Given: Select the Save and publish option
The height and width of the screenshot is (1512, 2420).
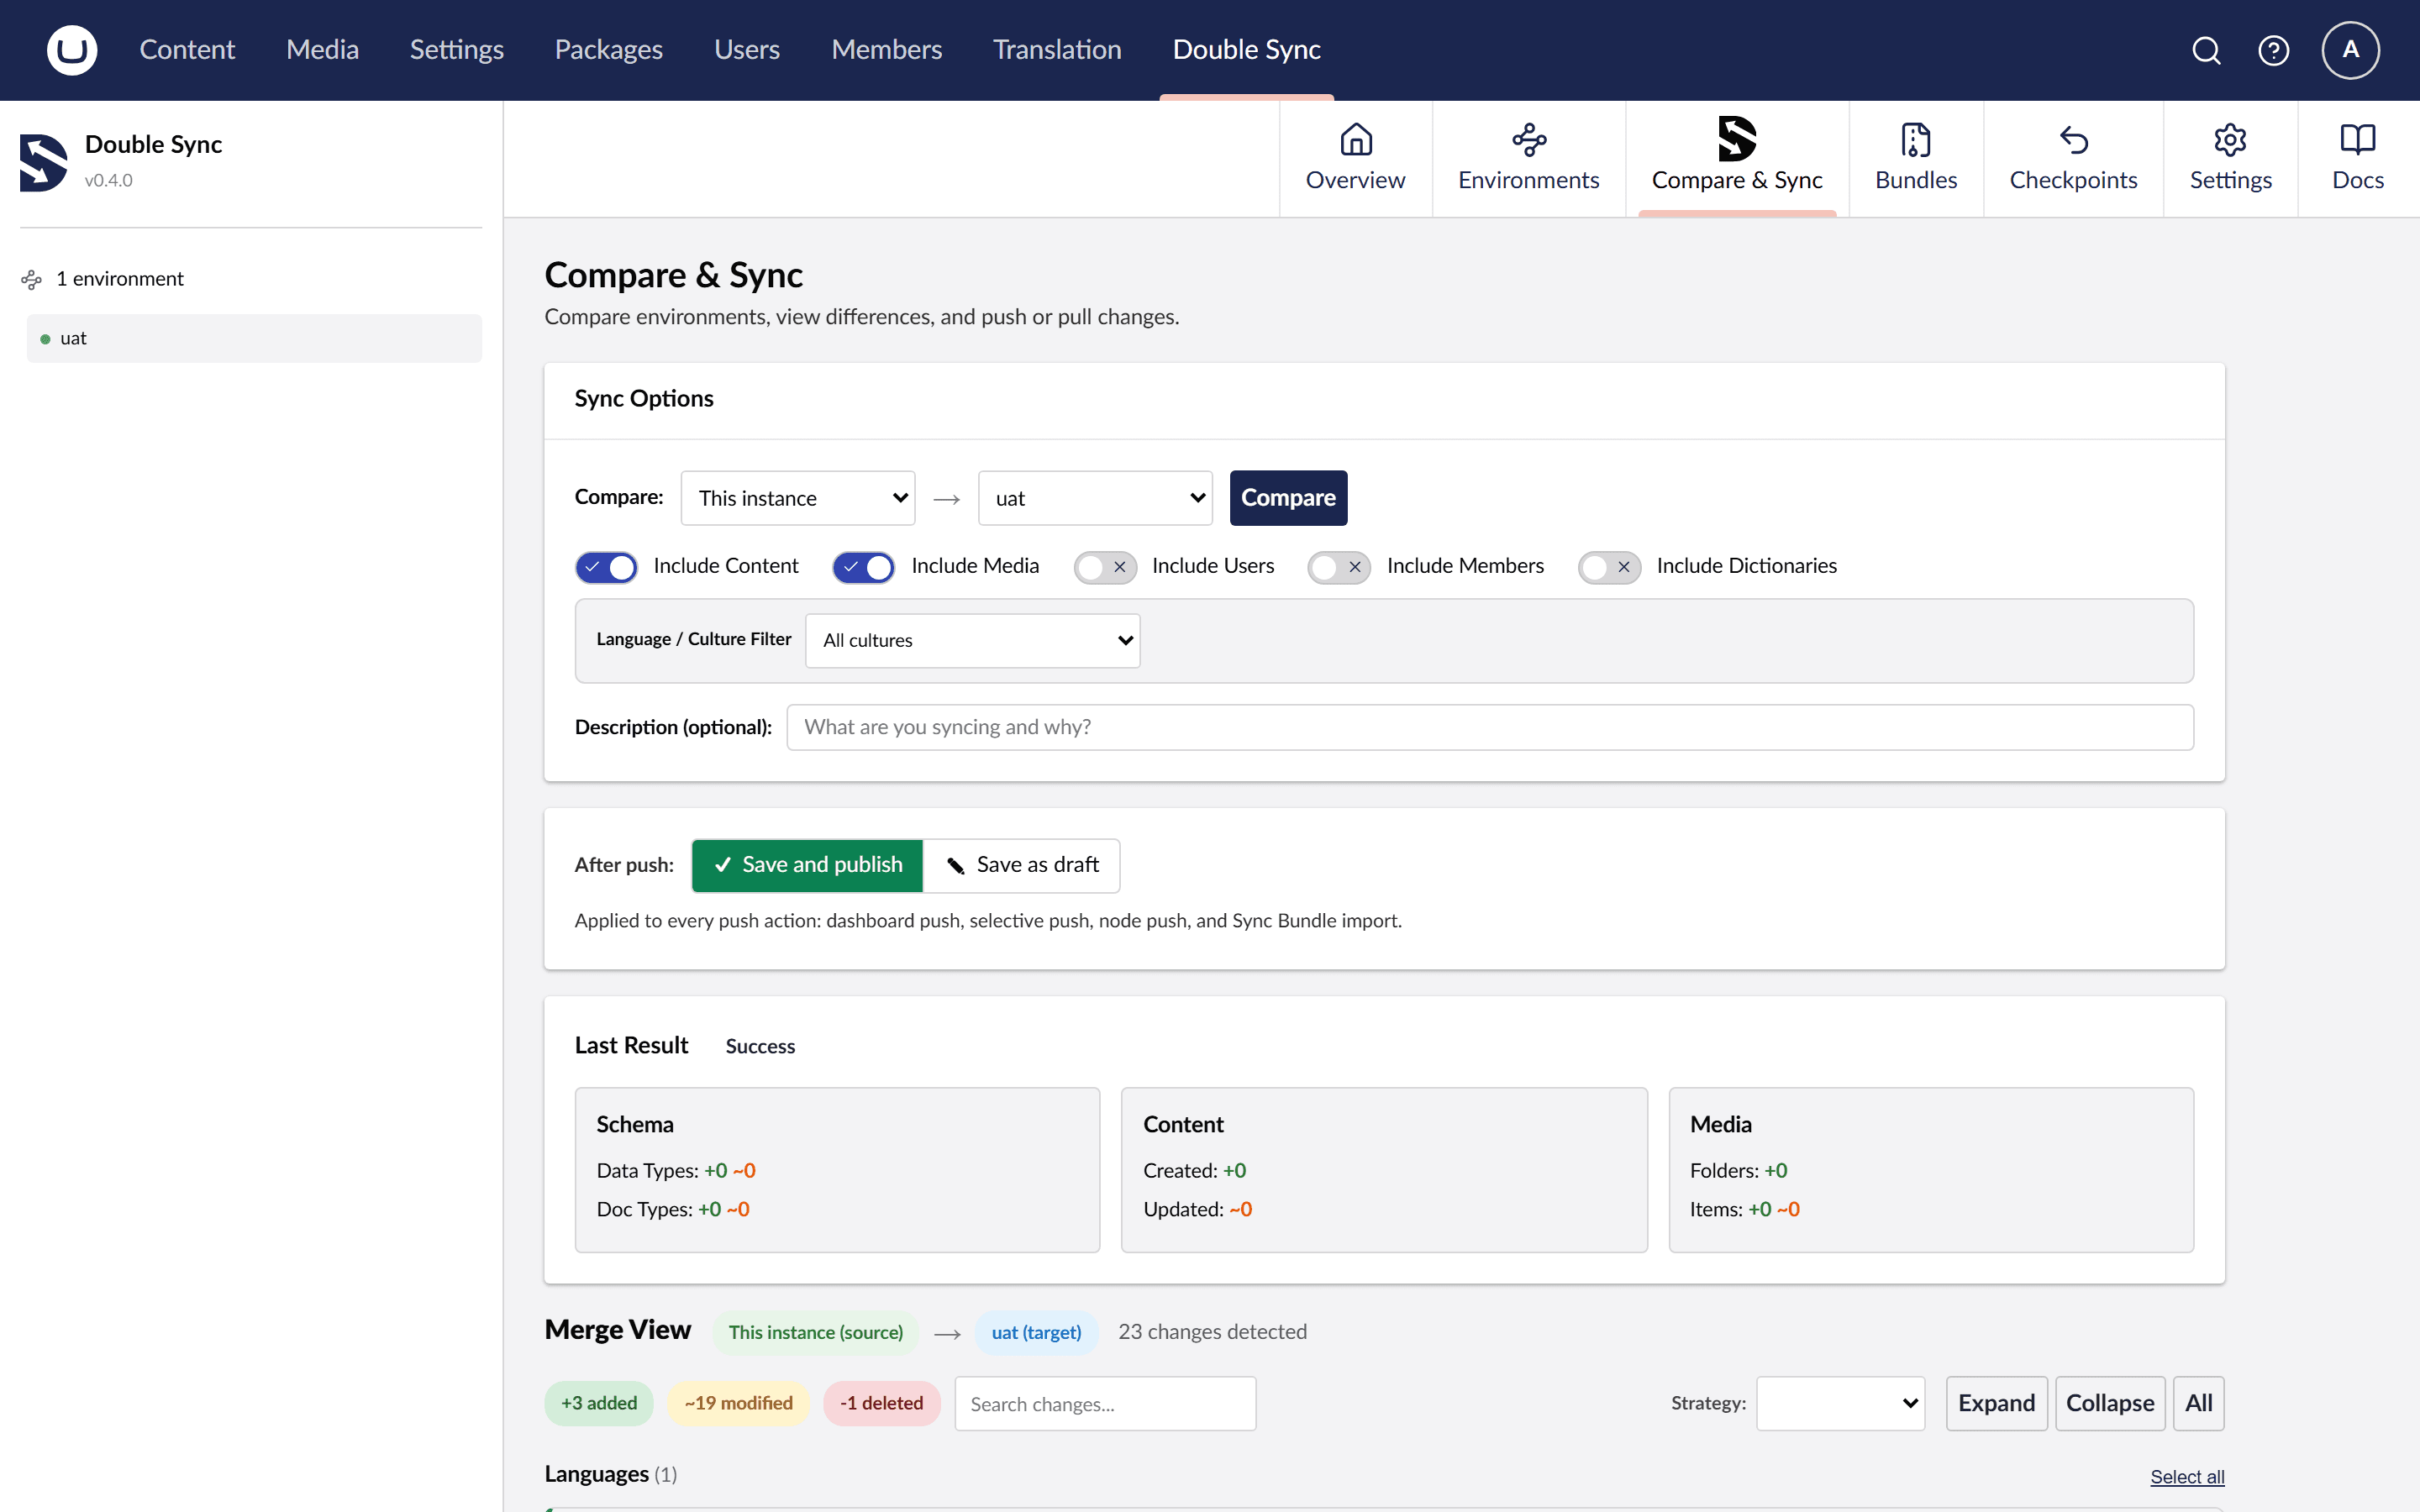Looking at the screenshot, I should click(807, 865).
